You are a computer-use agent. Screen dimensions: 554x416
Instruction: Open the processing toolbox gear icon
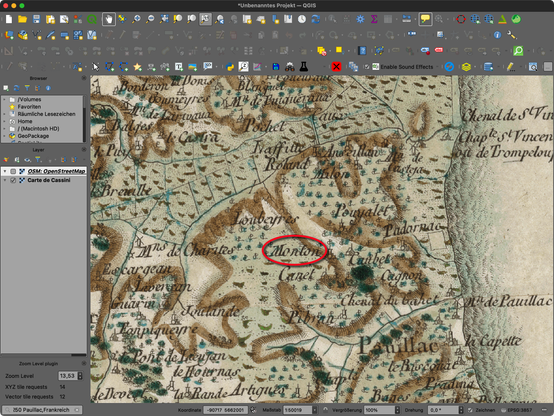pyautogui.click(x=360, y=19)
